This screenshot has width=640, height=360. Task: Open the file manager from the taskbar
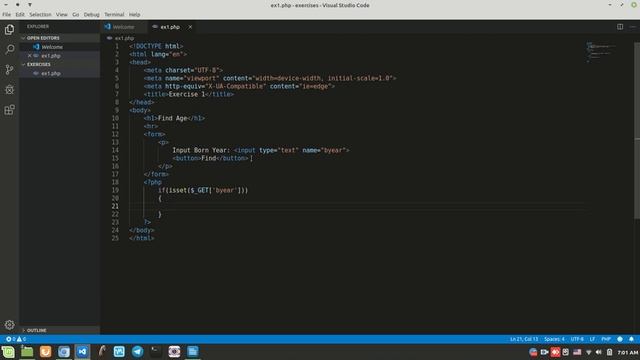(x=27, y=351)
